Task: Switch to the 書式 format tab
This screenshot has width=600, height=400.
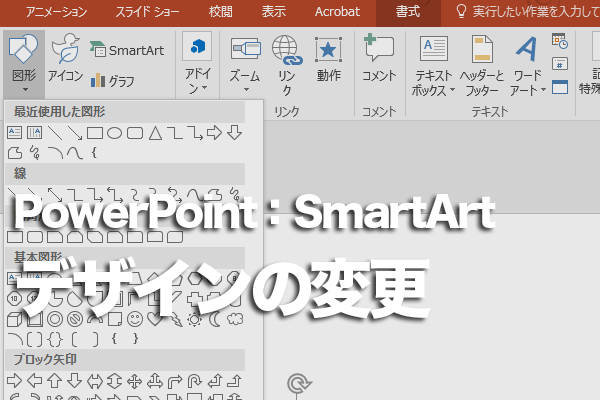Action: click(408, 12)
